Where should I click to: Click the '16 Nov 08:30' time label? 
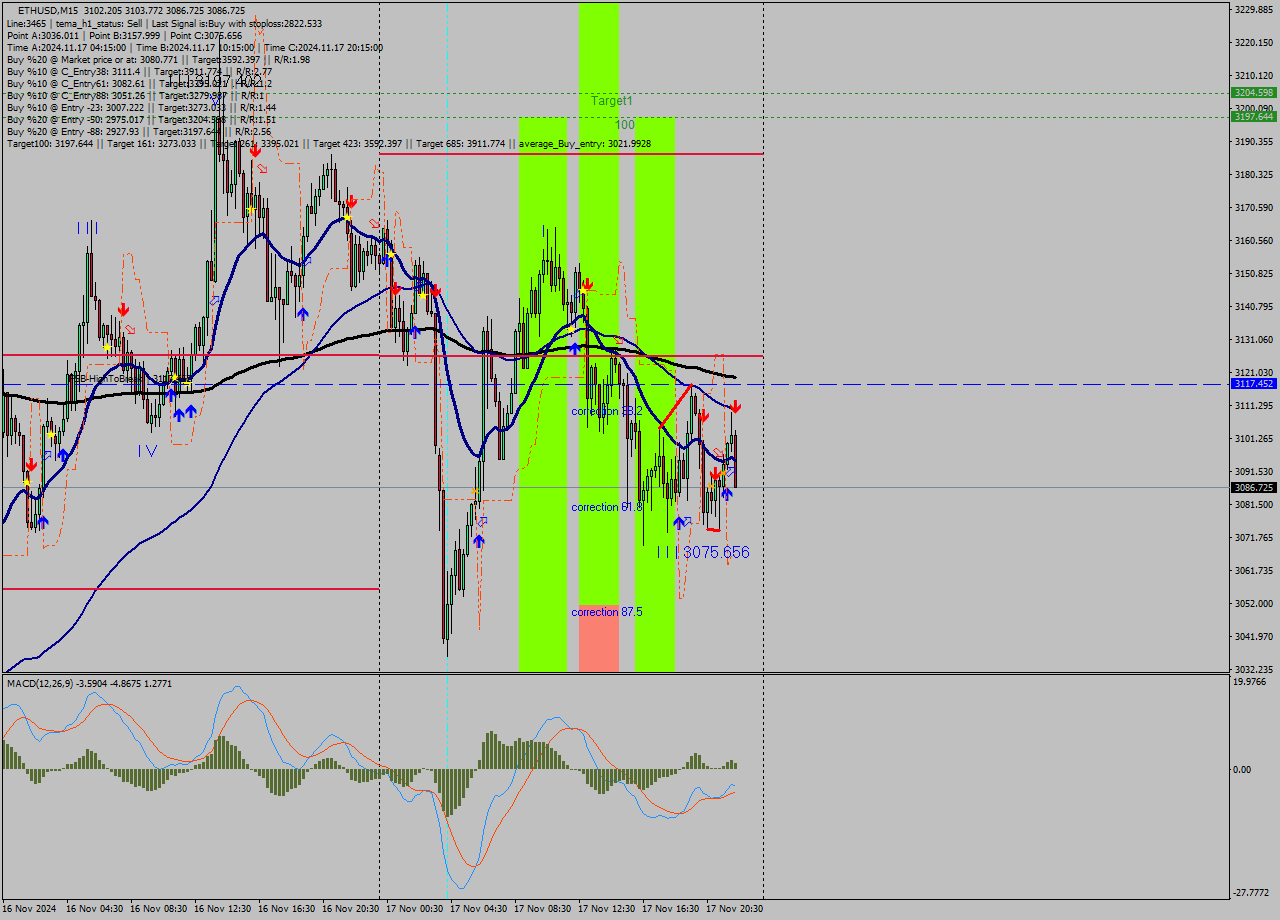pos(159,909)
